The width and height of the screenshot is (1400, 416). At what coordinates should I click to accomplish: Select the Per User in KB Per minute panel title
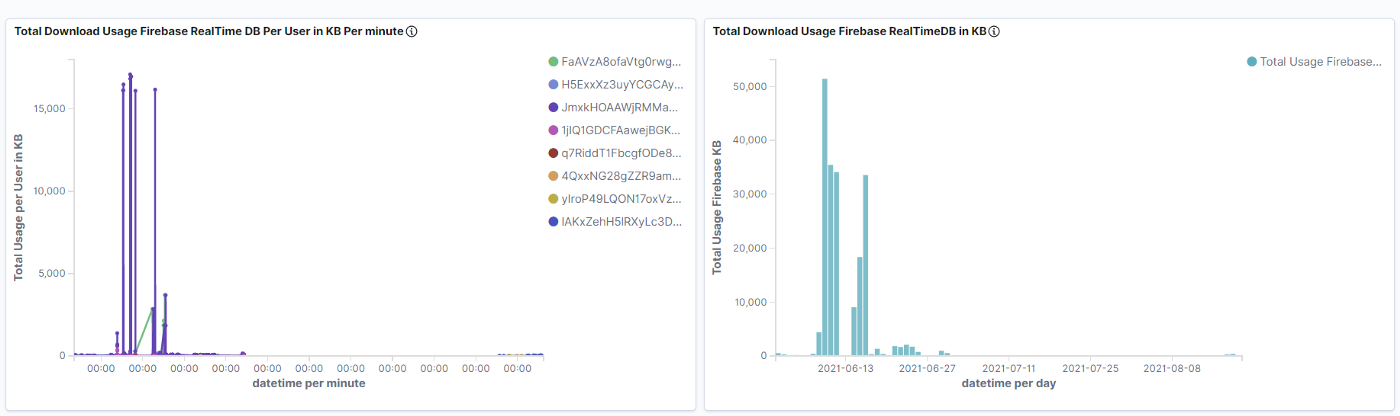pos(209,31)
